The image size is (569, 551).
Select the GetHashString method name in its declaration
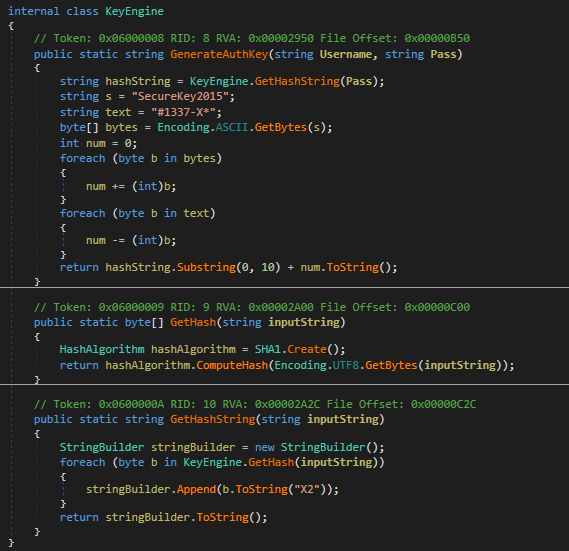point(213,419)
